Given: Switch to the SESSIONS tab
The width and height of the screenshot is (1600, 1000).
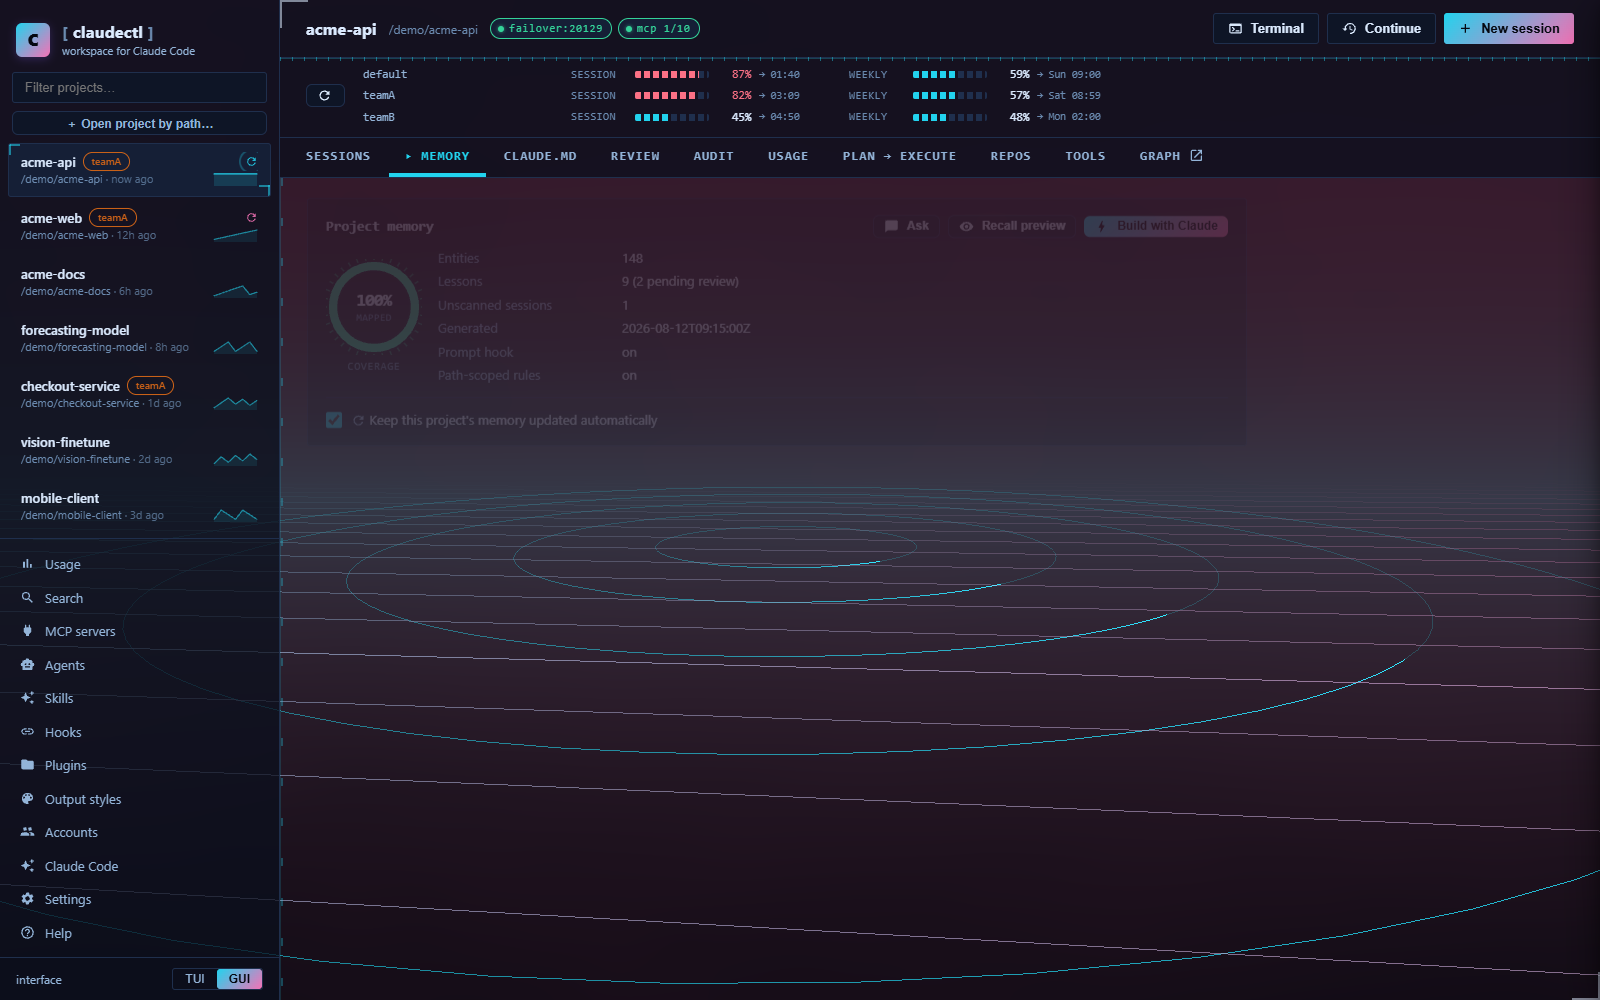Looking at the screenshot, I should click(x=338, y=156).
